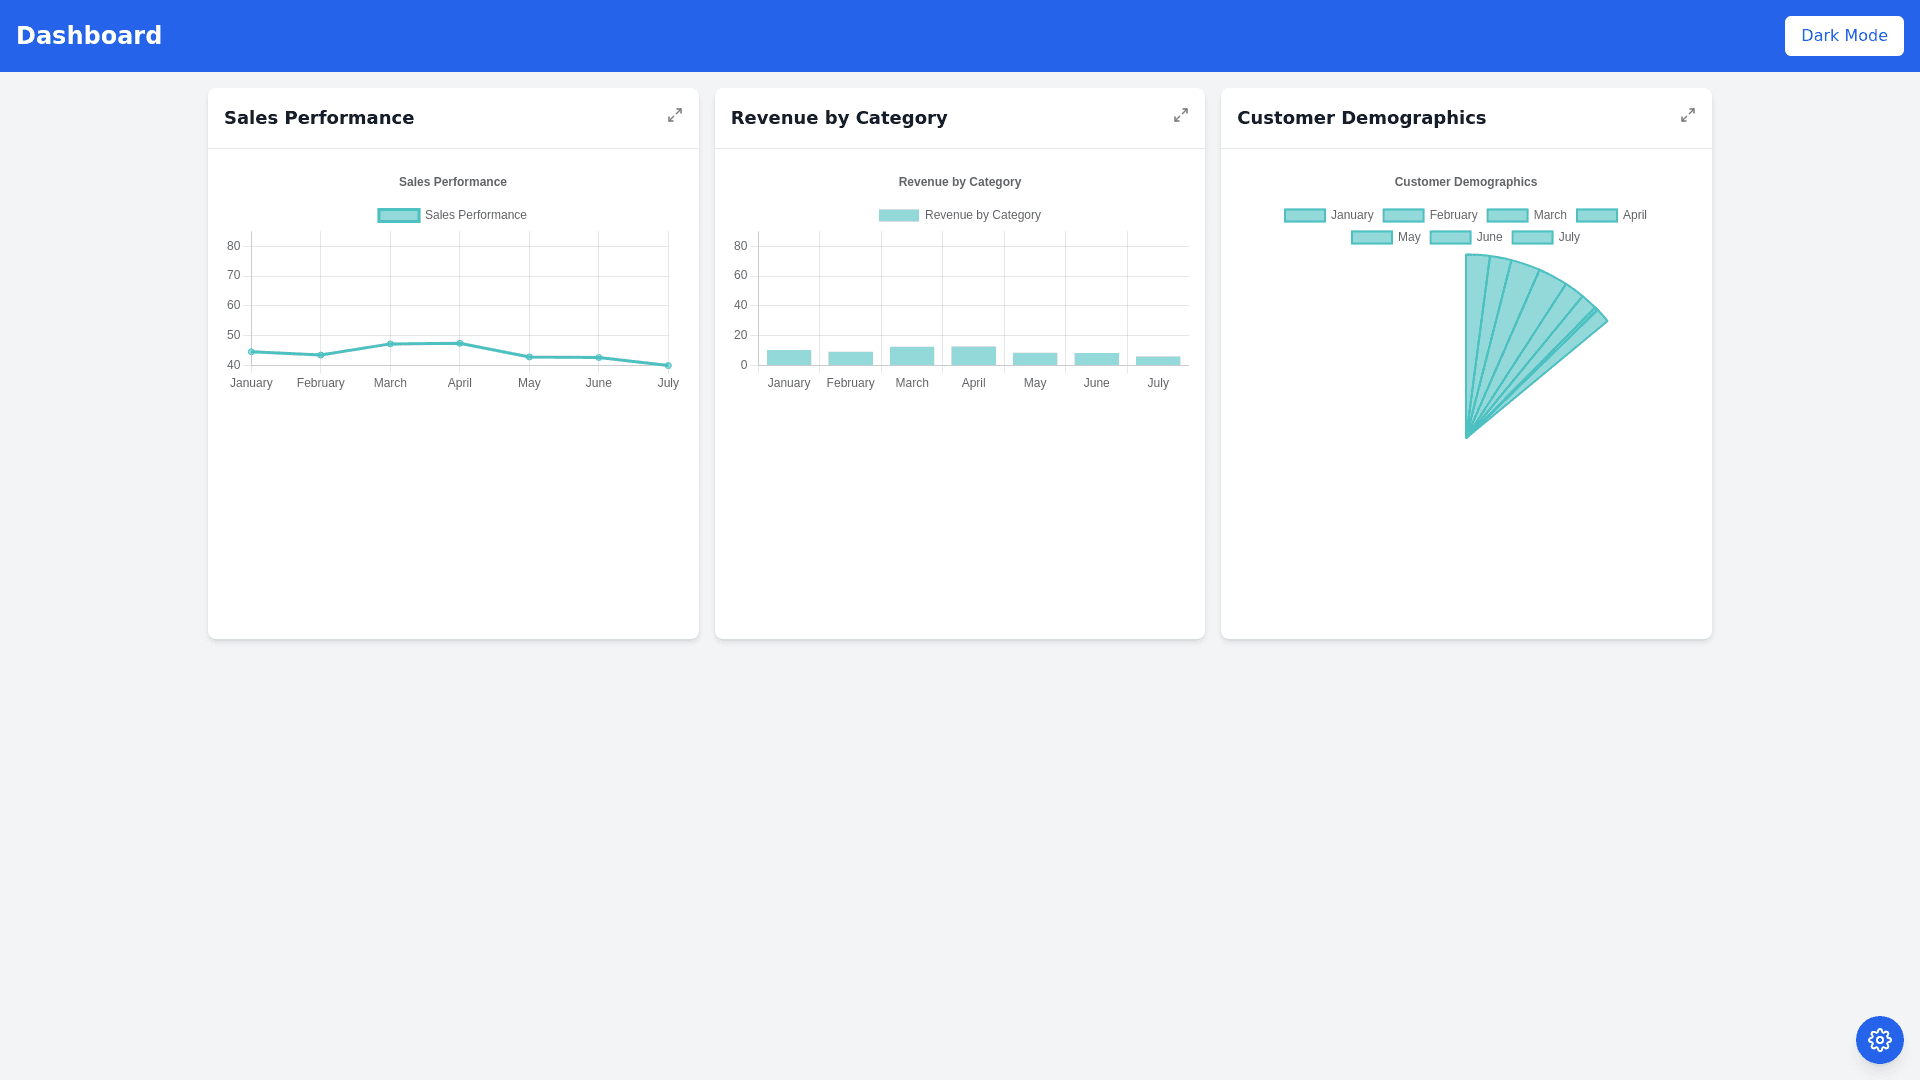Click the July data point on the sales line
The width and height of the screenshot is (1920, 1080).
coord(668,365)
